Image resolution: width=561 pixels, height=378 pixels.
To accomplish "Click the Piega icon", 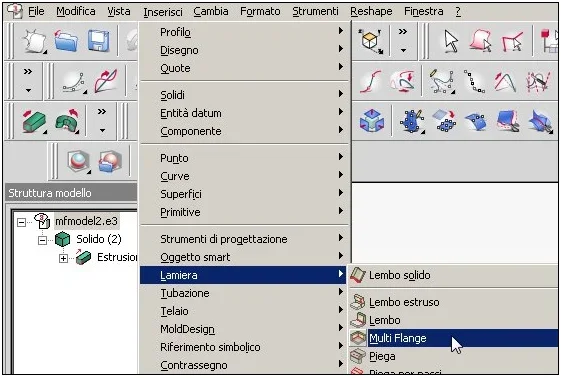I will 357,356.
